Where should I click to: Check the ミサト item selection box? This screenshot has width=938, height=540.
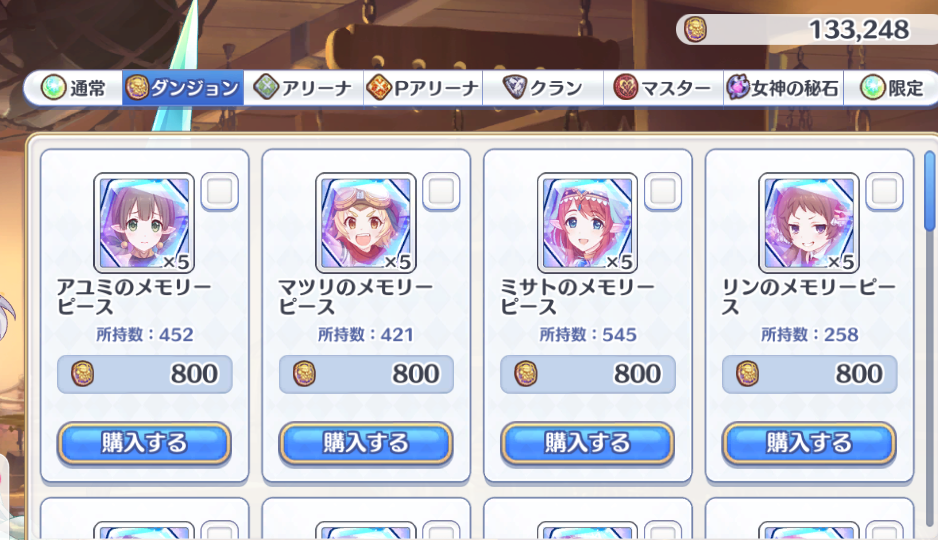click(x=663, y=191)
